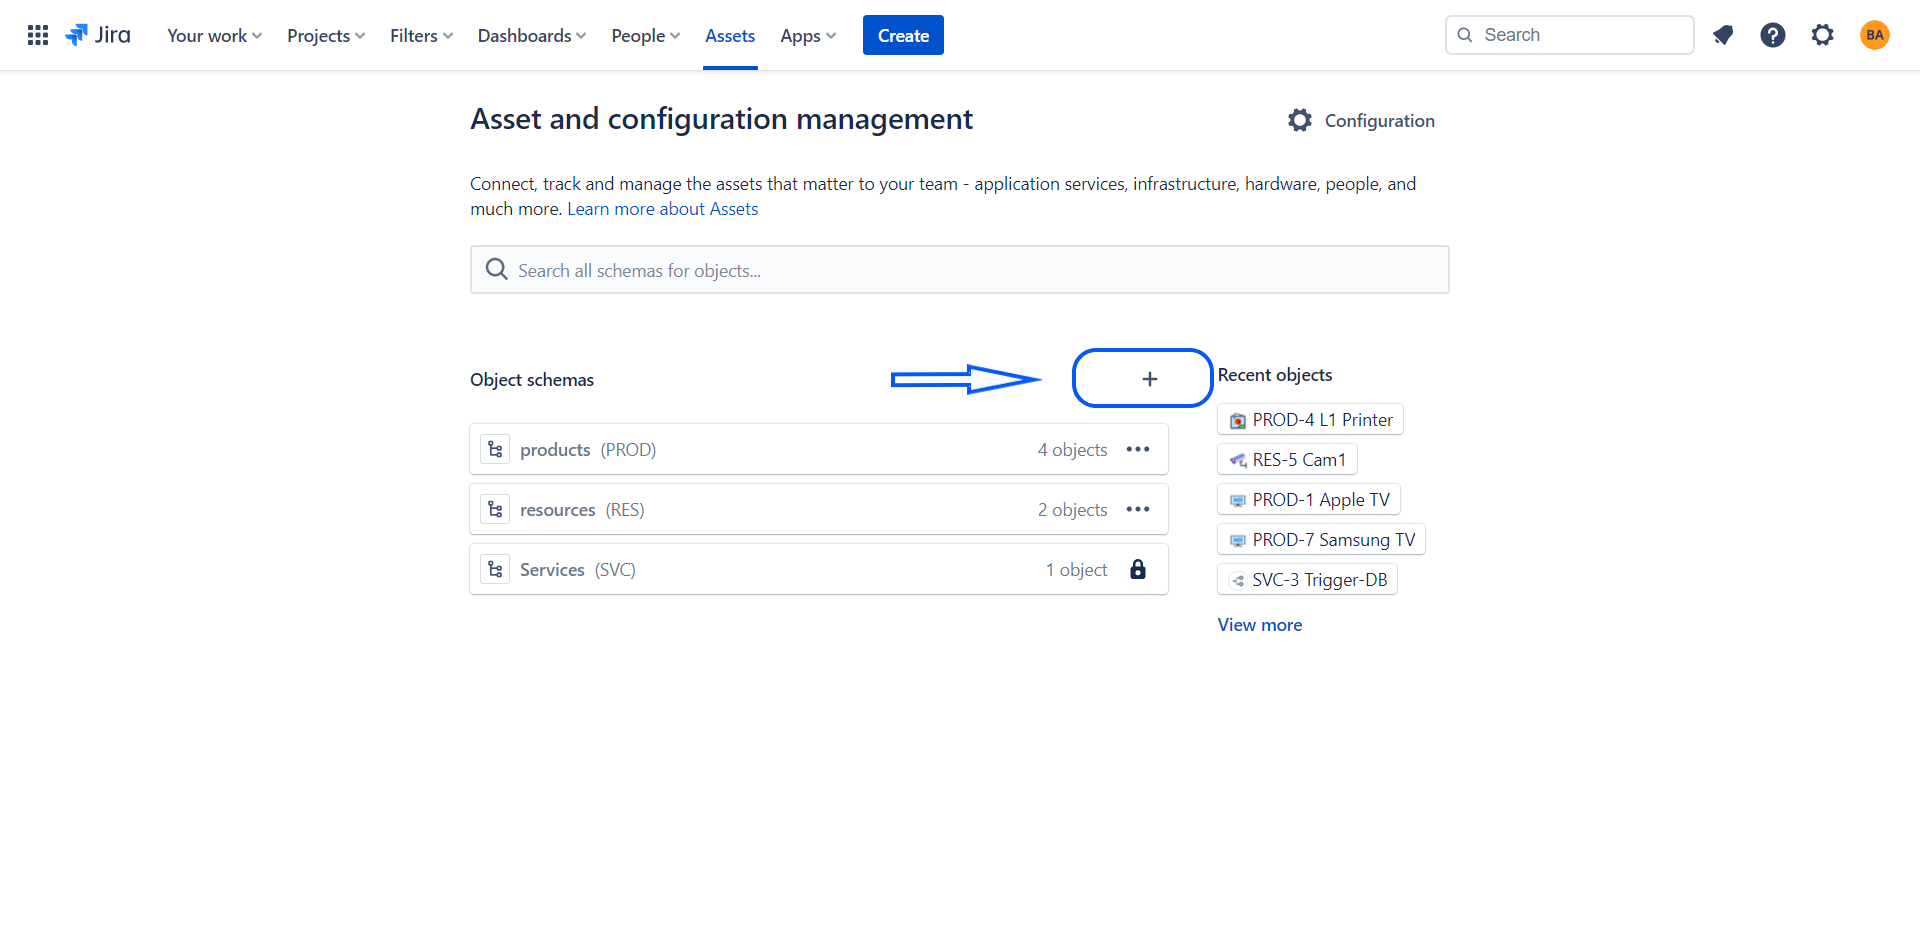Expand the Filters dropdown

click(421, 35)
